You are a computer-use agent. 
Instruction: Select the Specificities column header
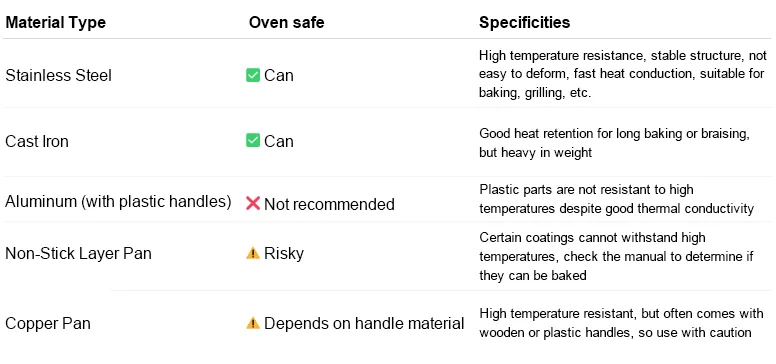pos(525,23)
